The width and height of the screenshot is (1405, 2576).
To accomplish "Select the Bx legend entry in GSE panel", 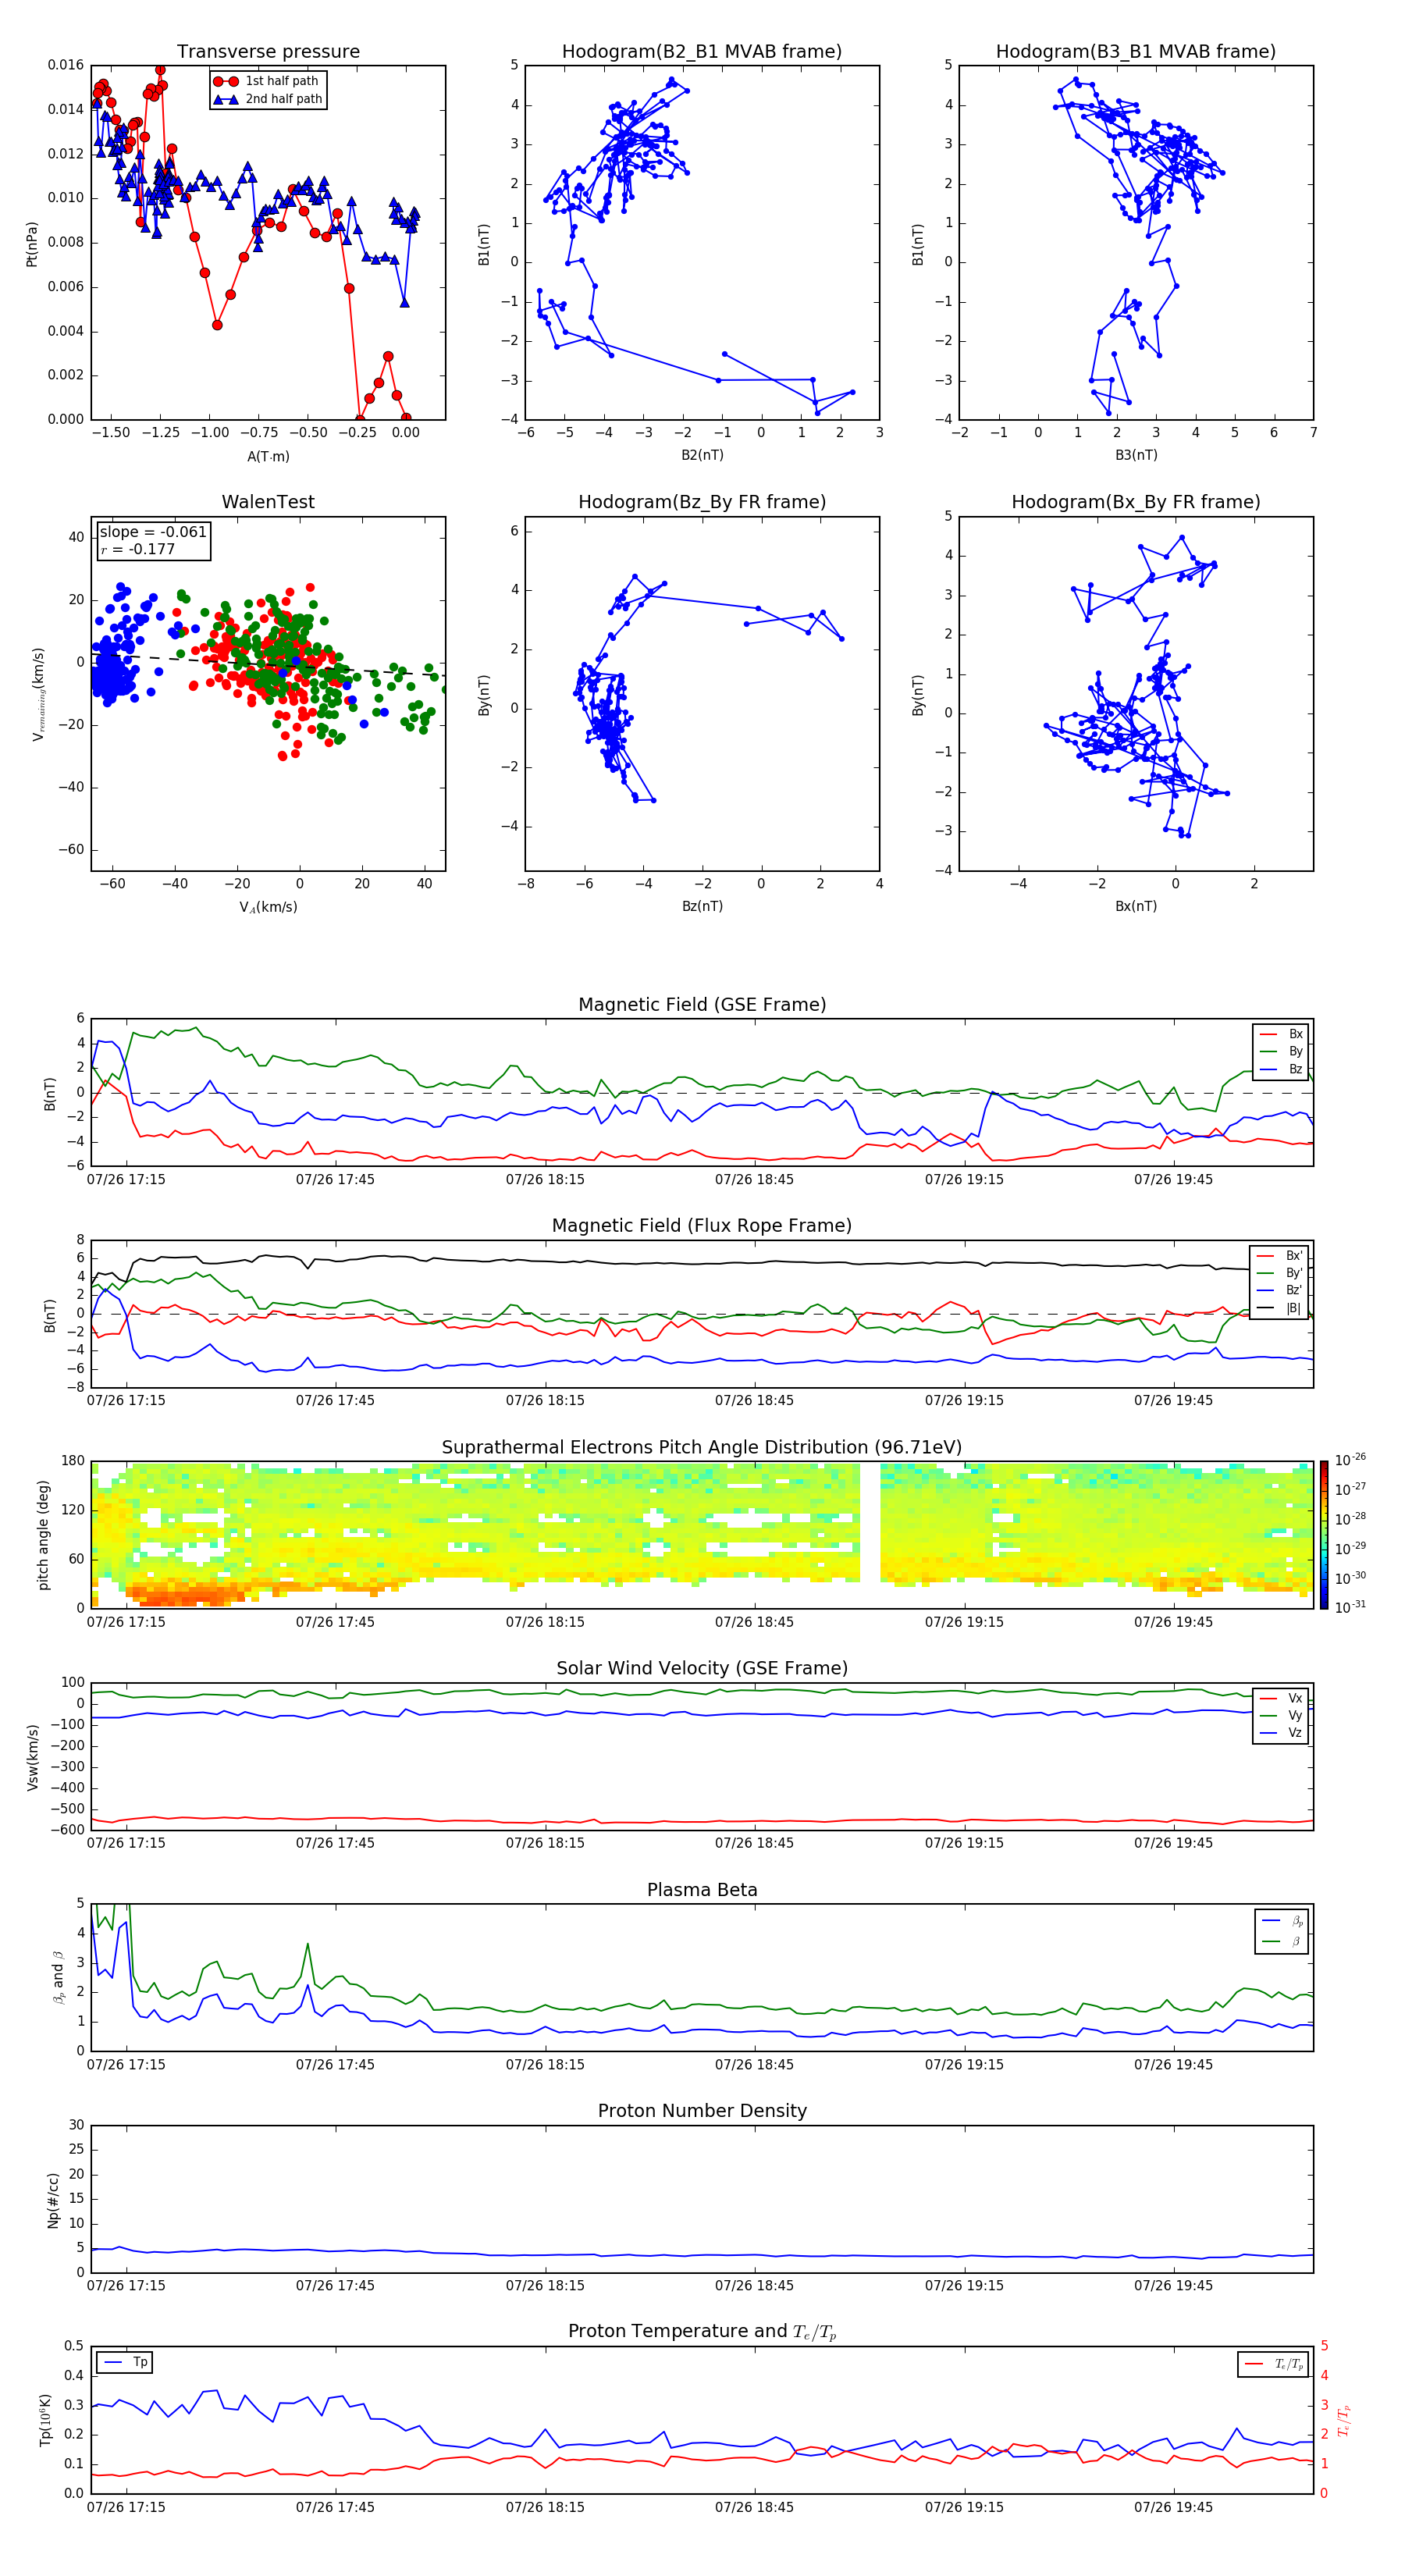I will click(x=1281, y=1034).
